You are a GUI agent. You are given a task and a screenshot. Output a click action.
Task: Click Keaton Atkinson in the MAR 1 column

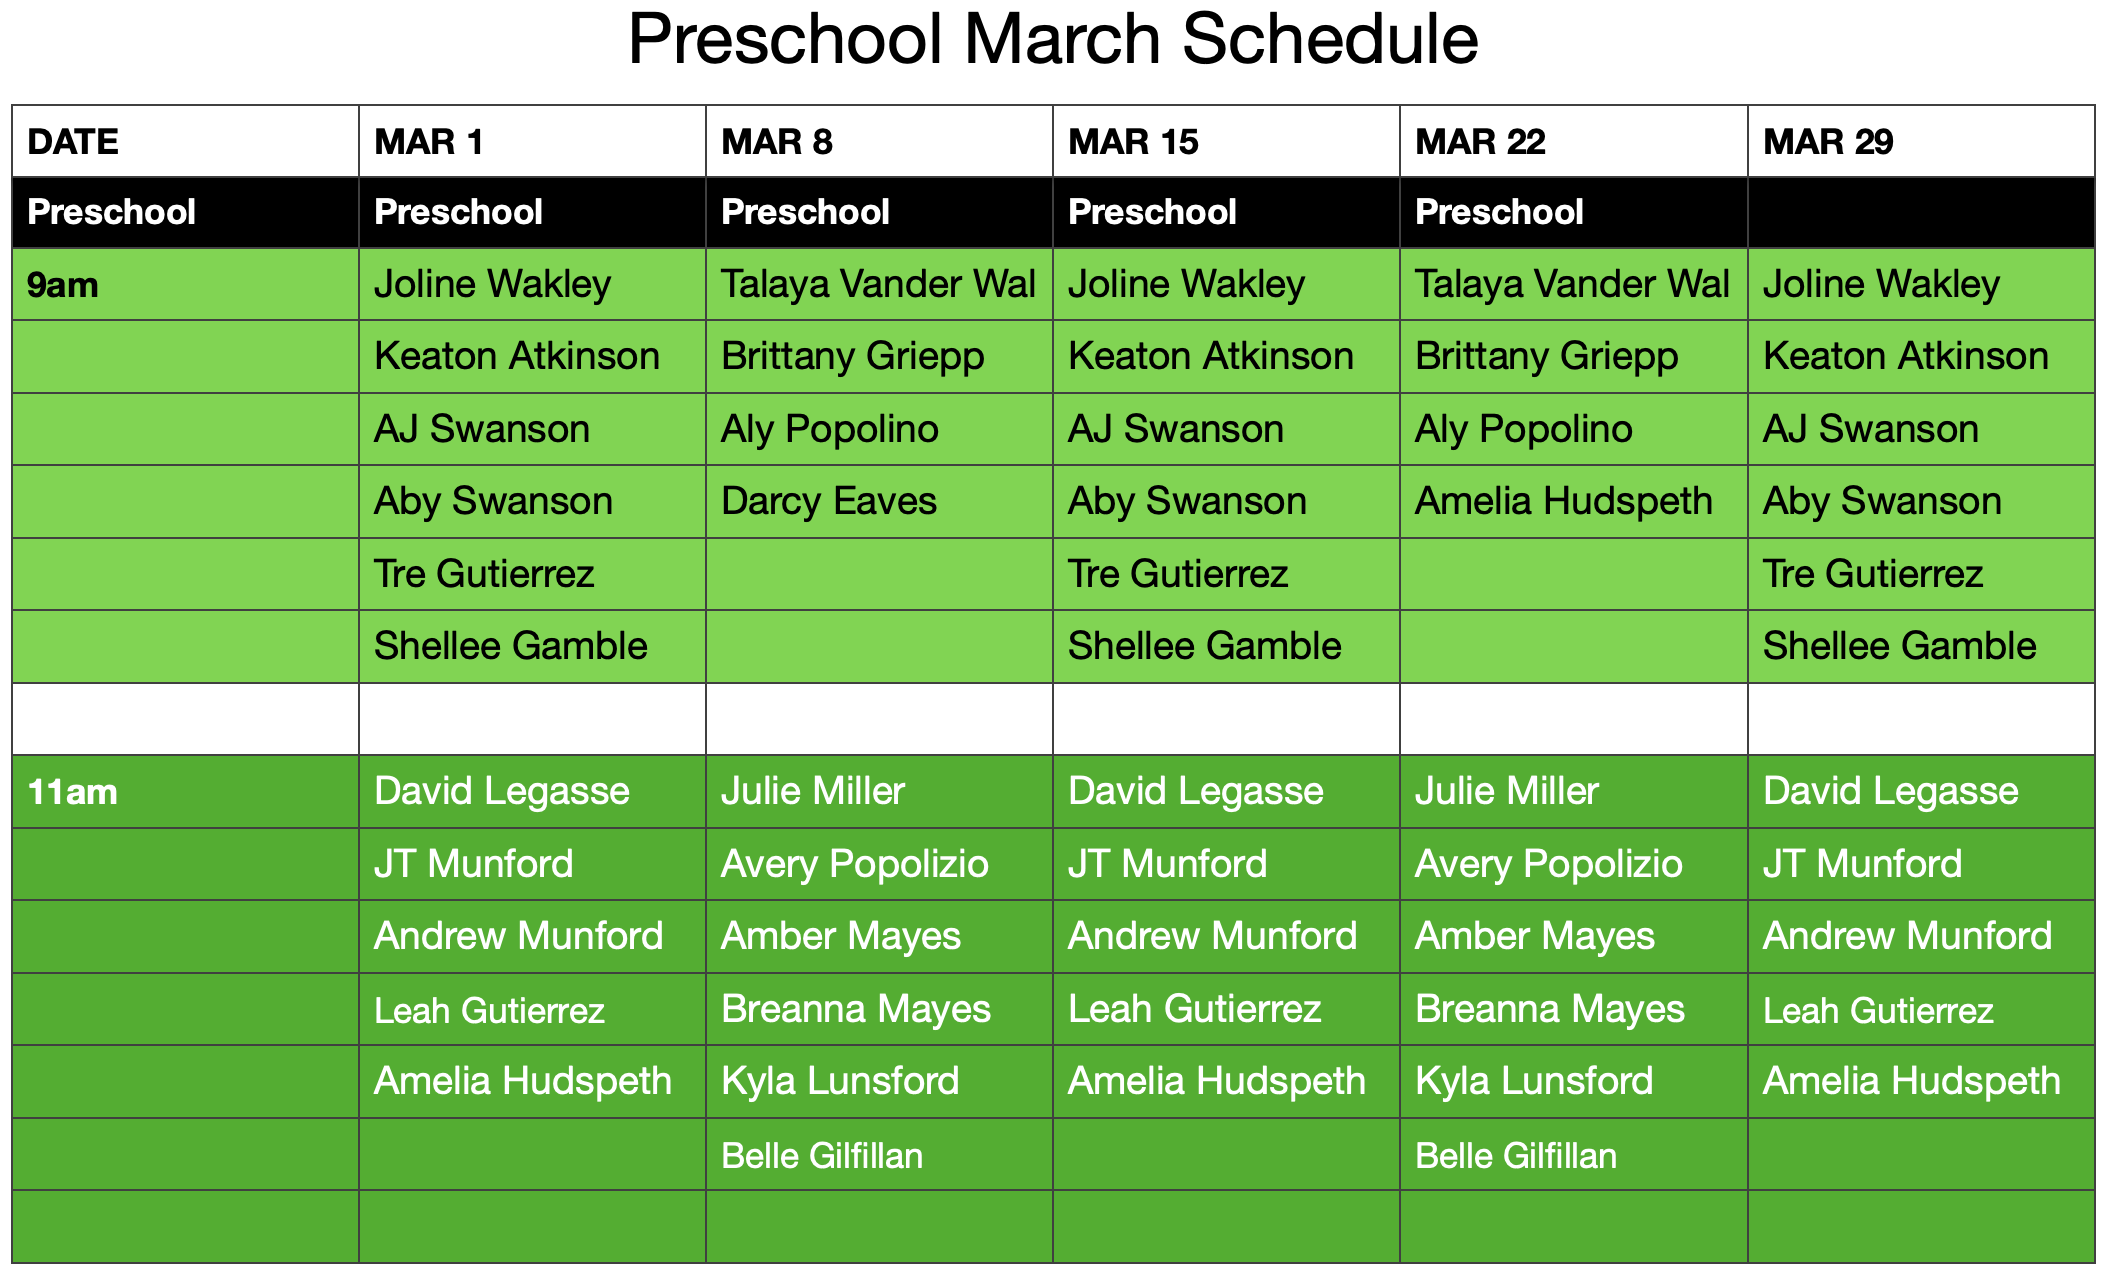click(x=517, y=356)
